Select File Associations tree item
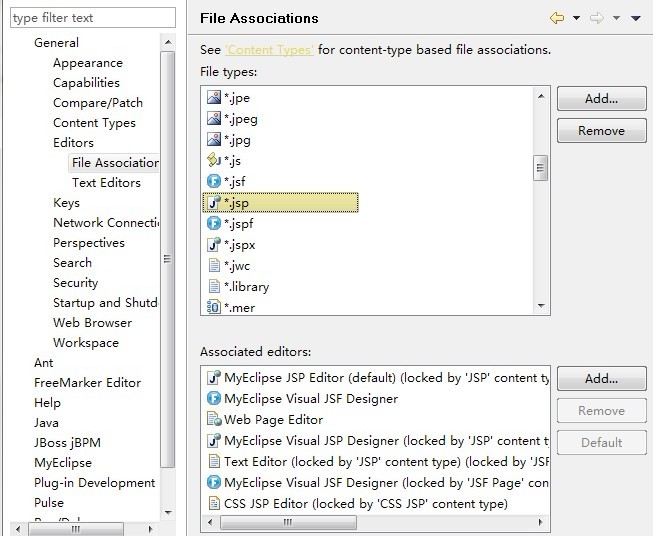Screen dimensions: 653x536 pyautogui.click(x=115, y=163)
